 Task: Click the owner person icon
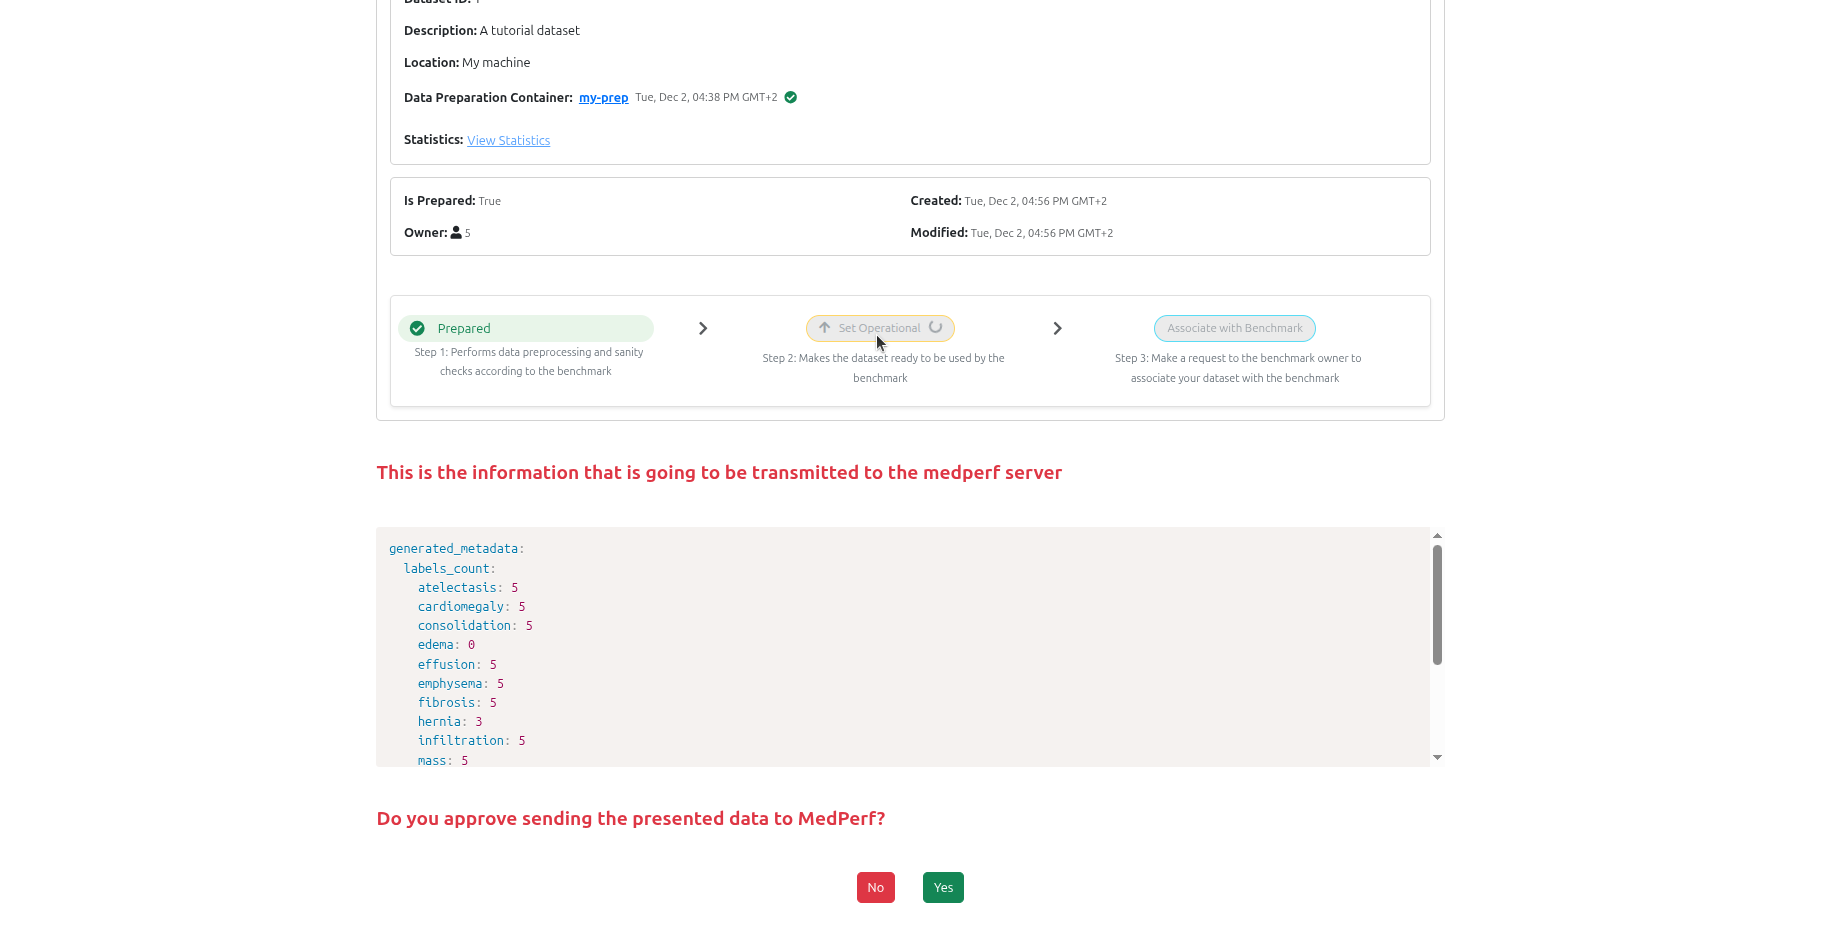(x=456, y=232)
